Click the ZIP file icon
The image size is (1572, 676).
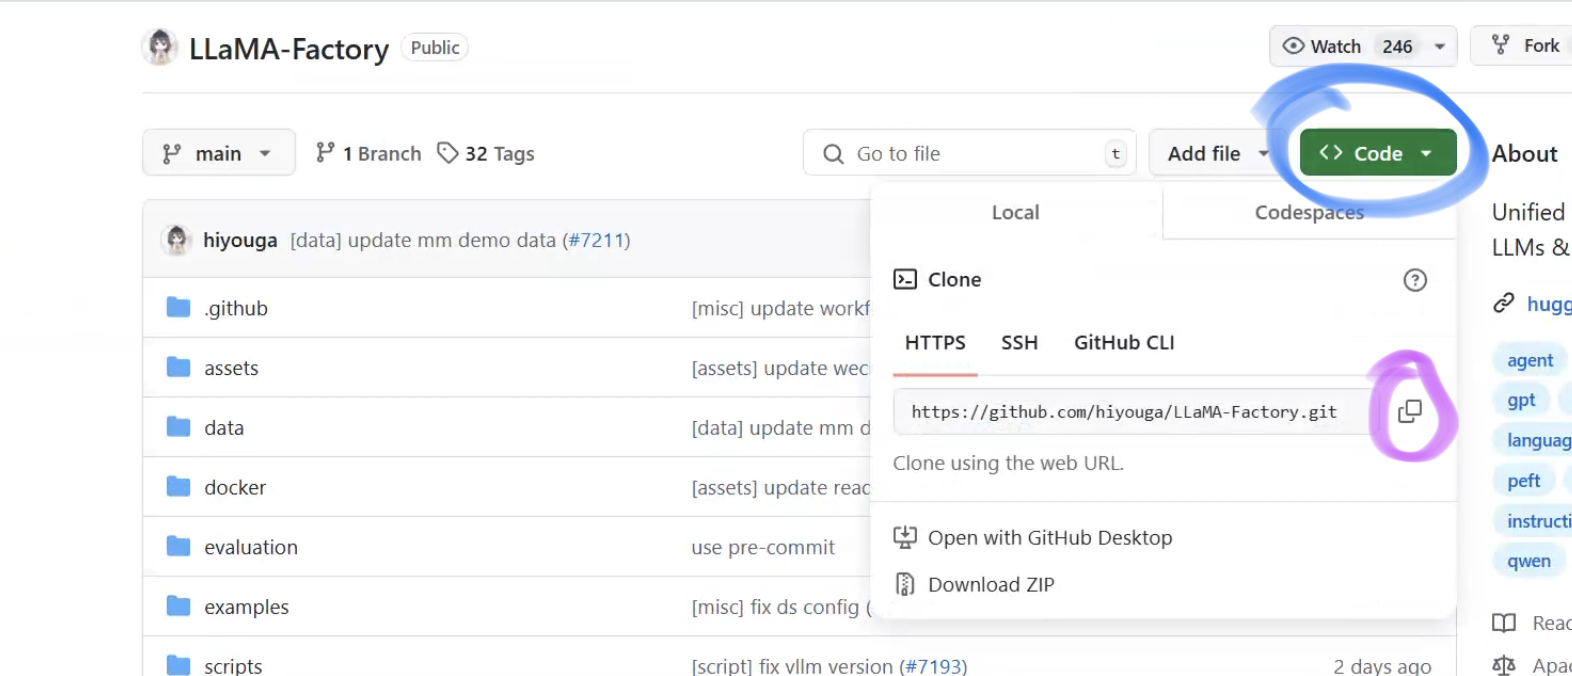905,584
